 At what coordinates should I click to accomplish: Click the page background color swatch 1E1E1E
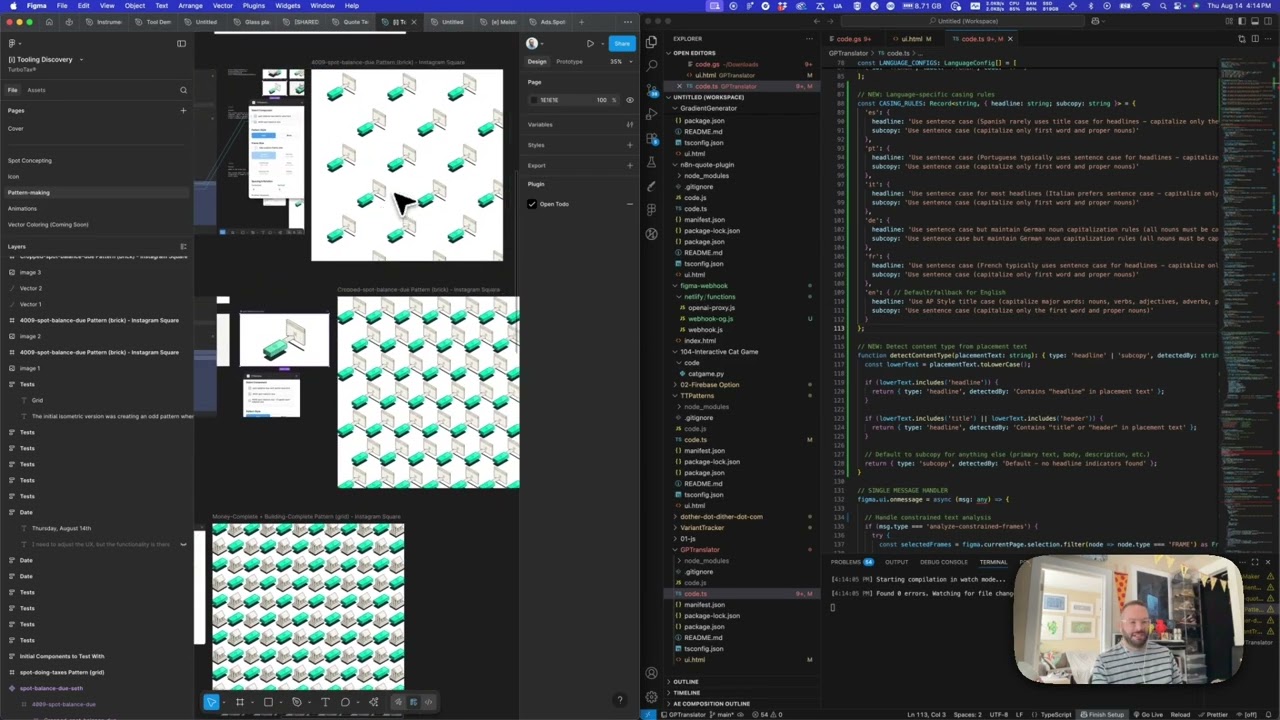click(533, 100)
